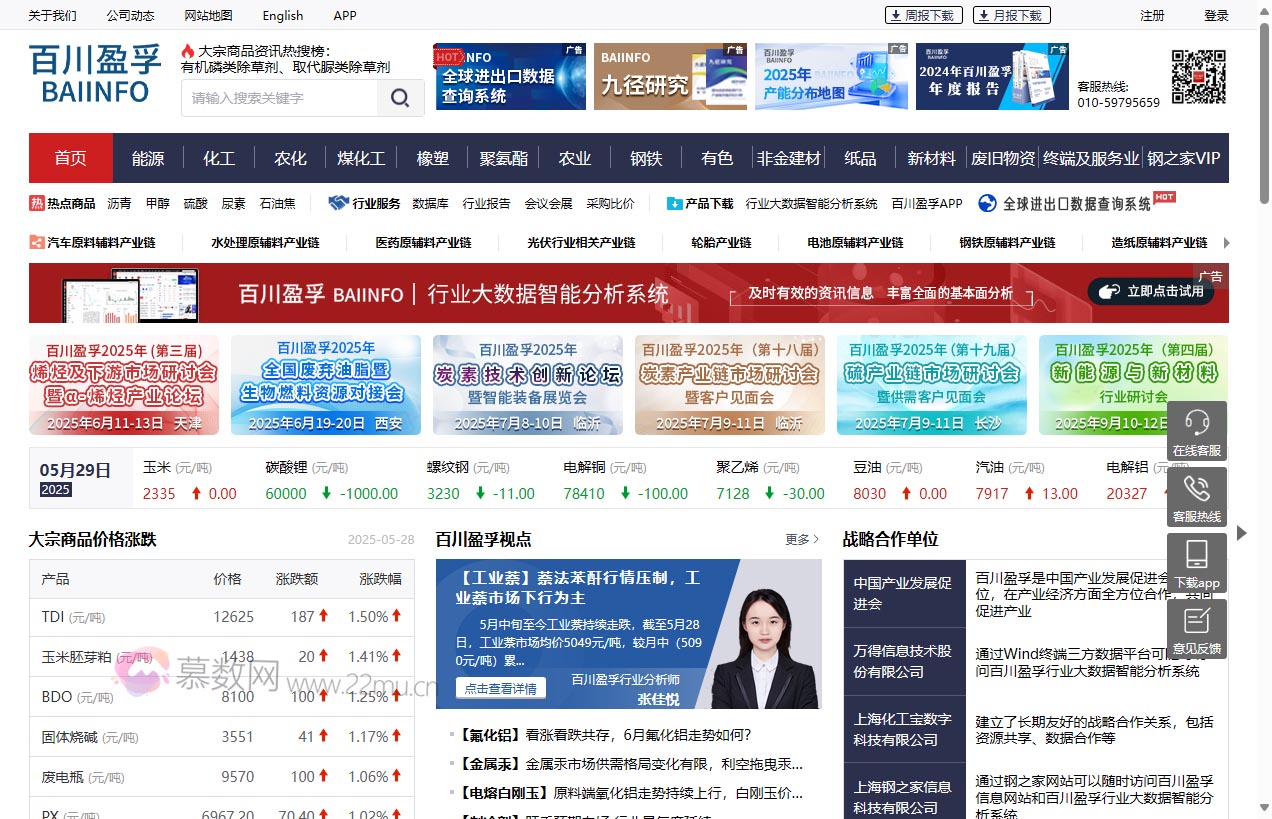Click the search magnifier icon
This screenshot has width=1272, height=819.
400,97
